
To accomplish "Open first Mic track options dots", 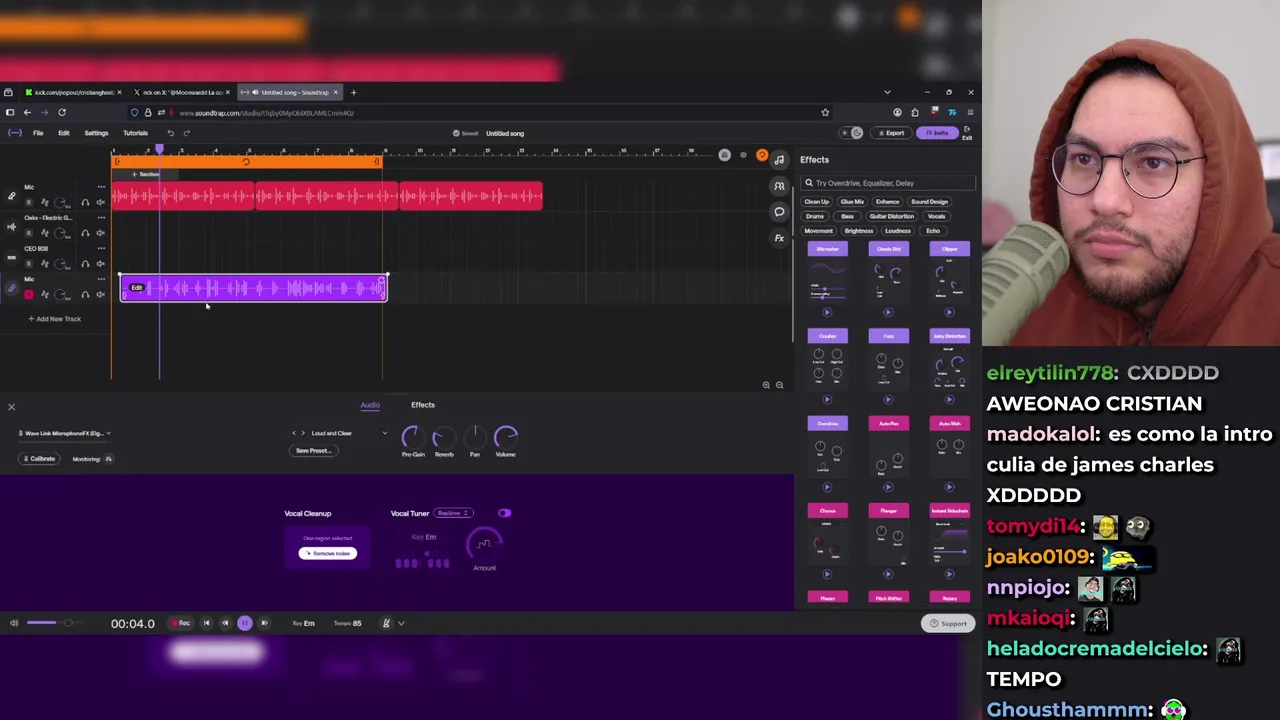I will [x=101, y=187].
